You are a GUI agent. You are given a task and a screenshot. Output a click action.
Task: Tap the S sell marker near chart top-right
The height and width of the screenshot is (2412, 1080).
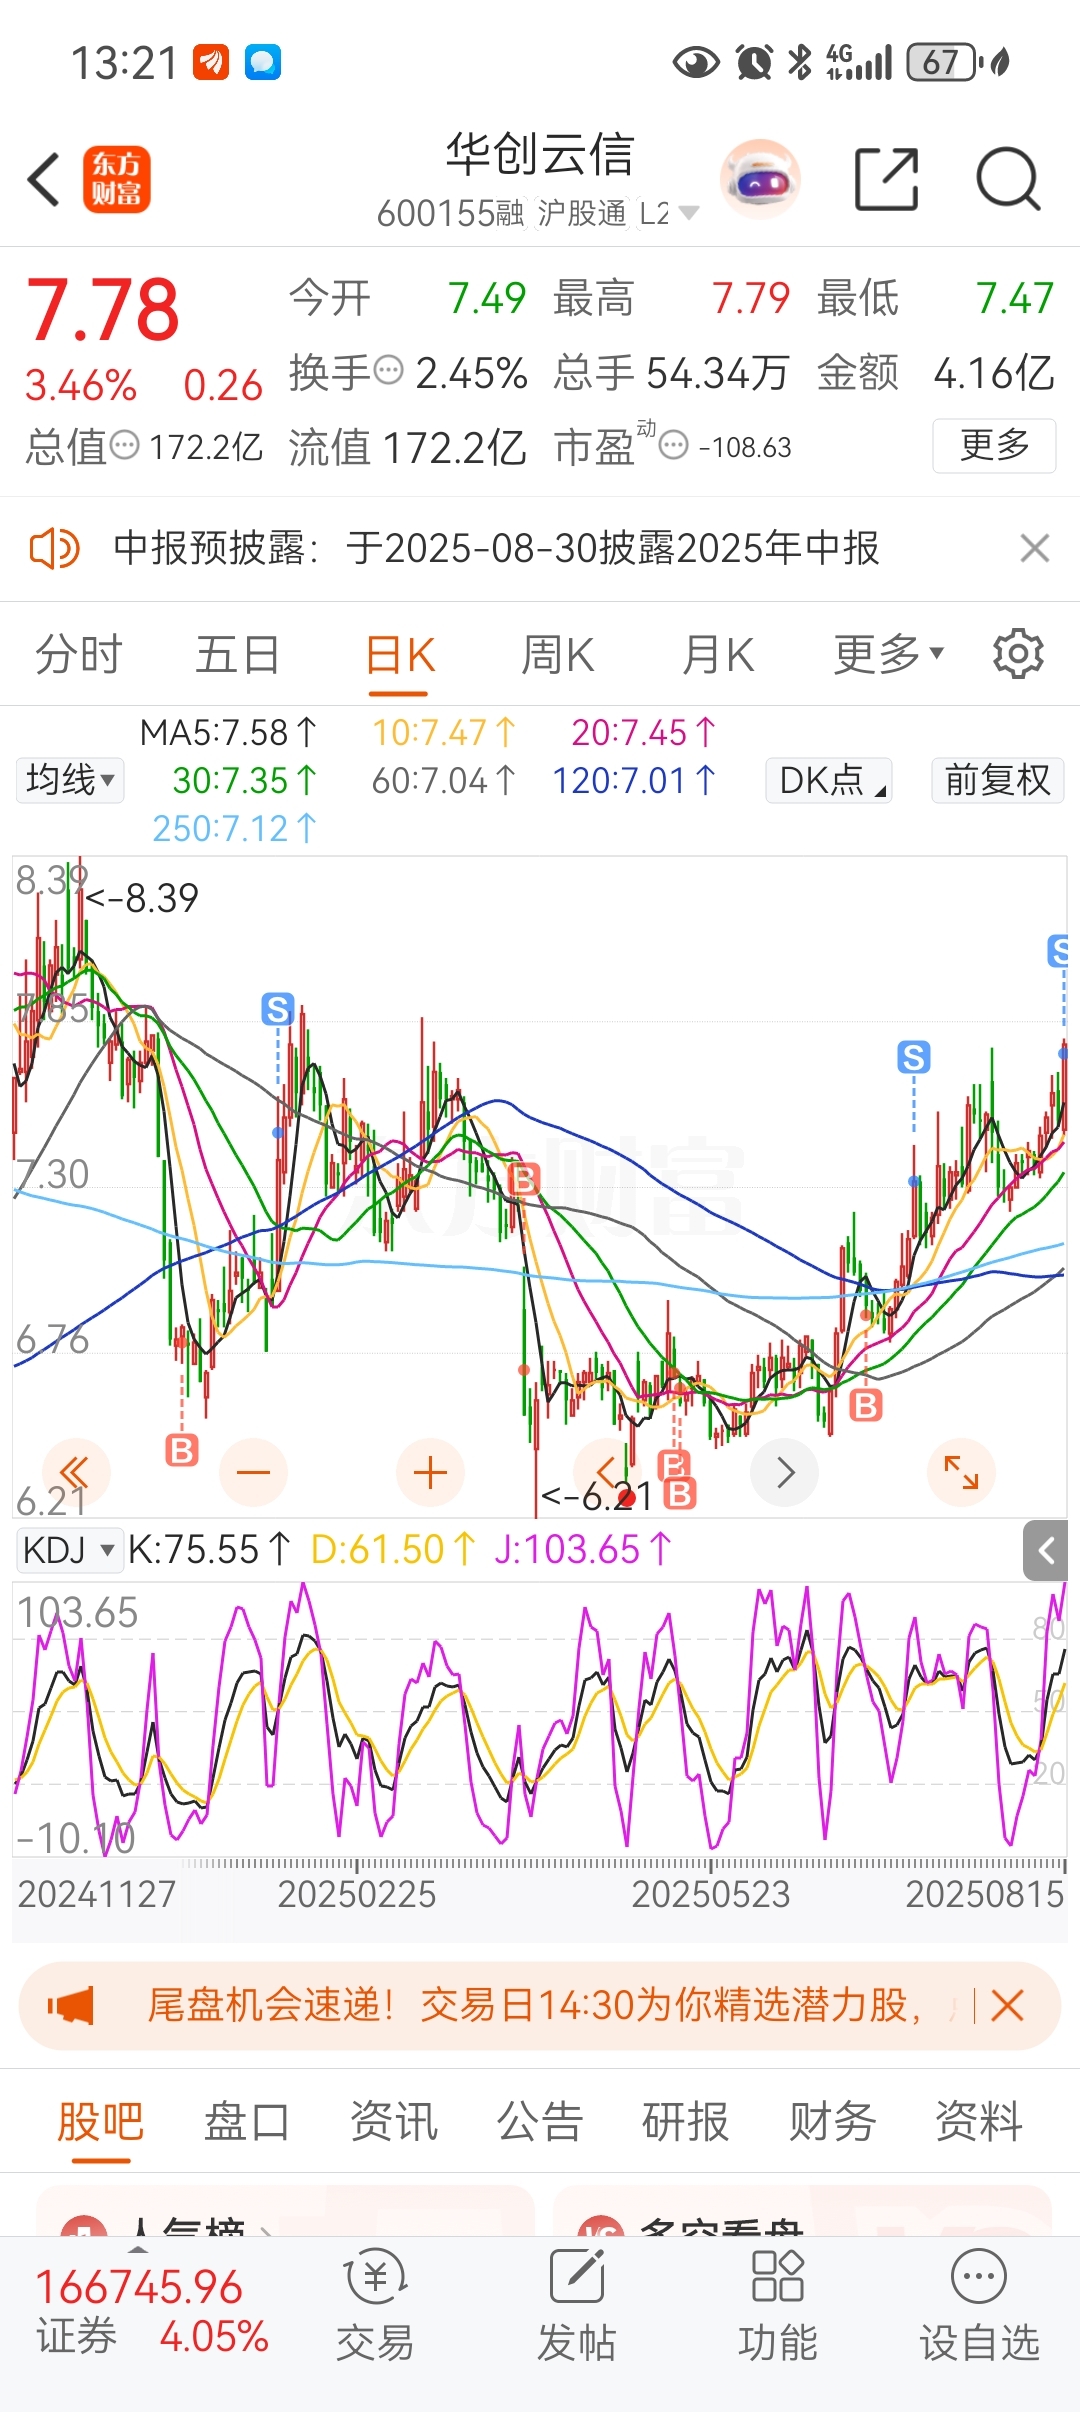tap(1058, 950)
